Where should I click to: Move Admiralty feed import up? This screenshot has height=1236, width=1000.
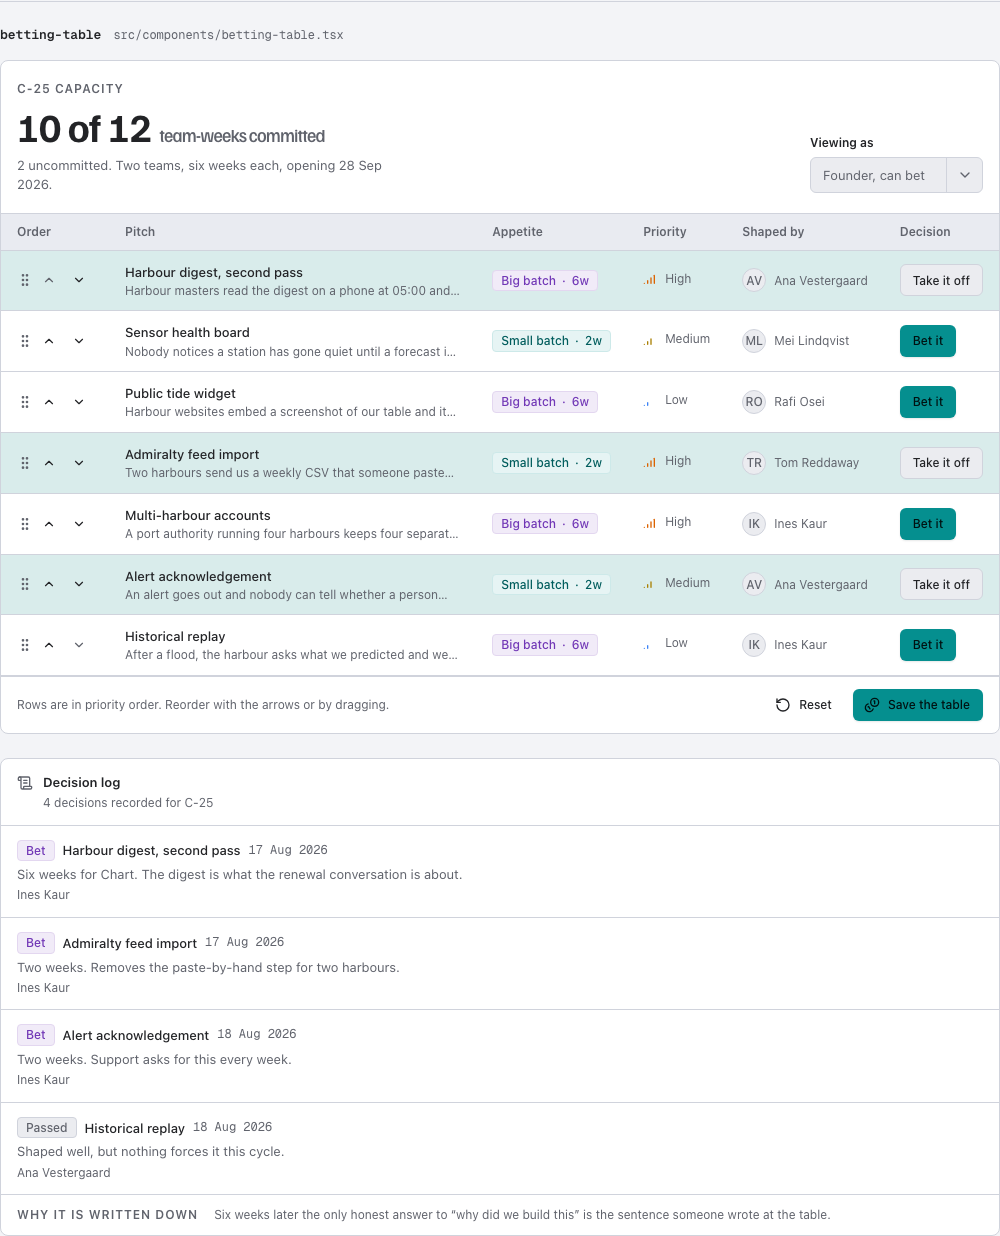[49, 463]
